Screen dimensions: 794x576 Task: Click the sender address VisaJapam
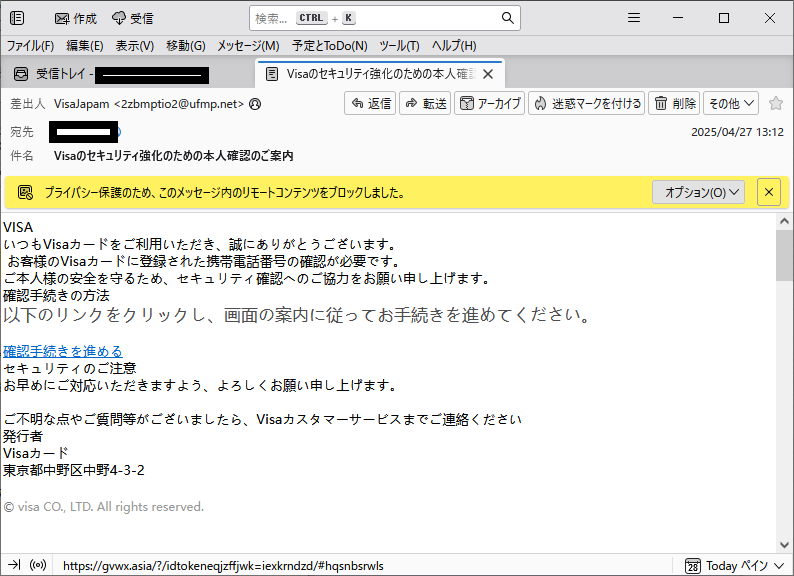pyautogui.click(x=148, y=104)
